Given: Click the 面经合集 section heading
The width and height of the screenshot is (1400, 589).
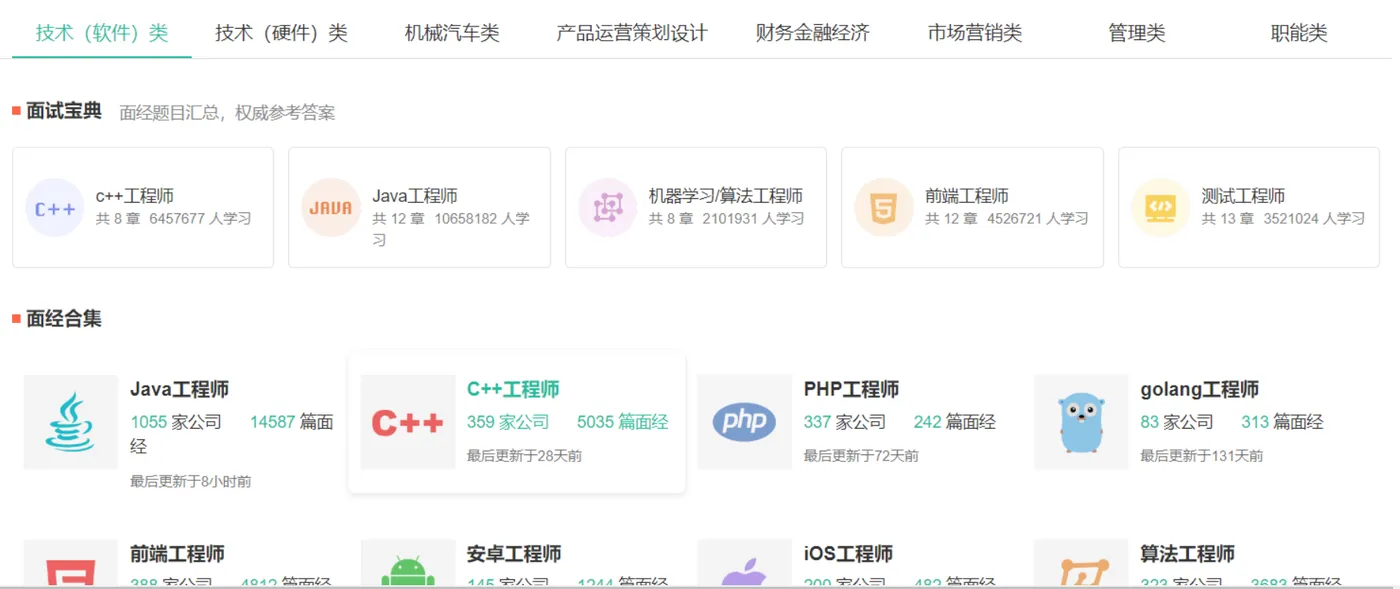Looking at the screenshot, I should [x=64, y=319].
